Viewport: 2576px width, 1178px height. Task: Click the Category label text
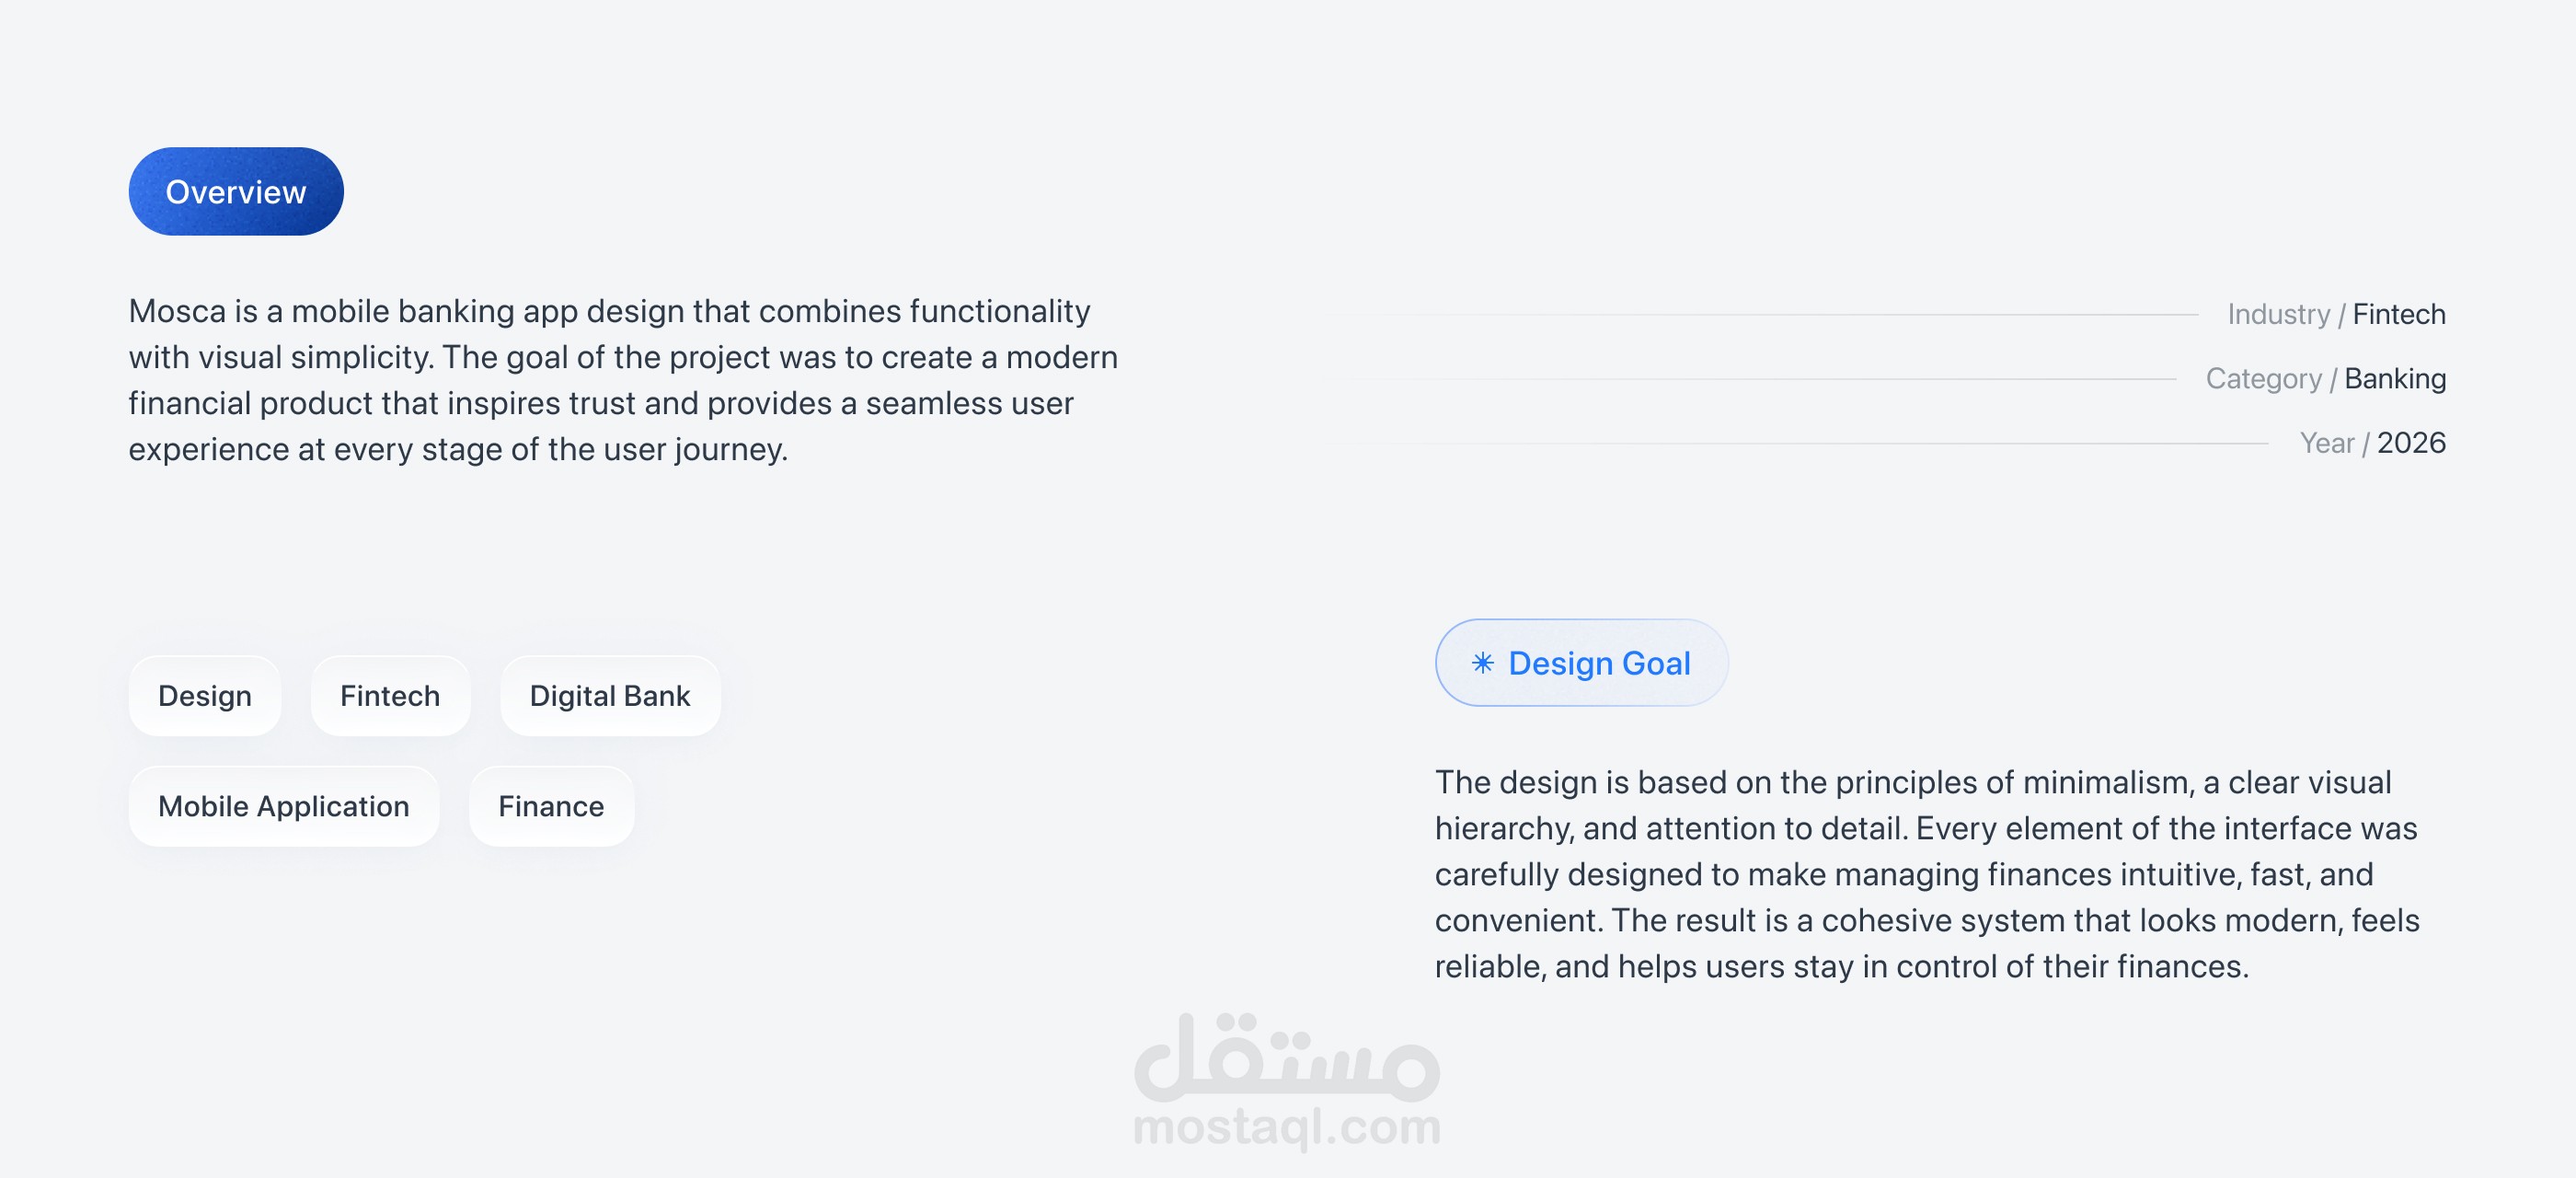[2263, 379]
